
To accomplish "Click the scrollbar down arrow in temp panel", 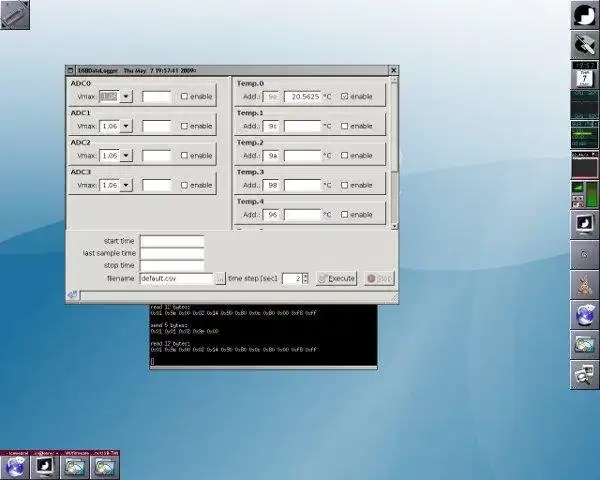I will pyautogui.click(x=394, y=227).
